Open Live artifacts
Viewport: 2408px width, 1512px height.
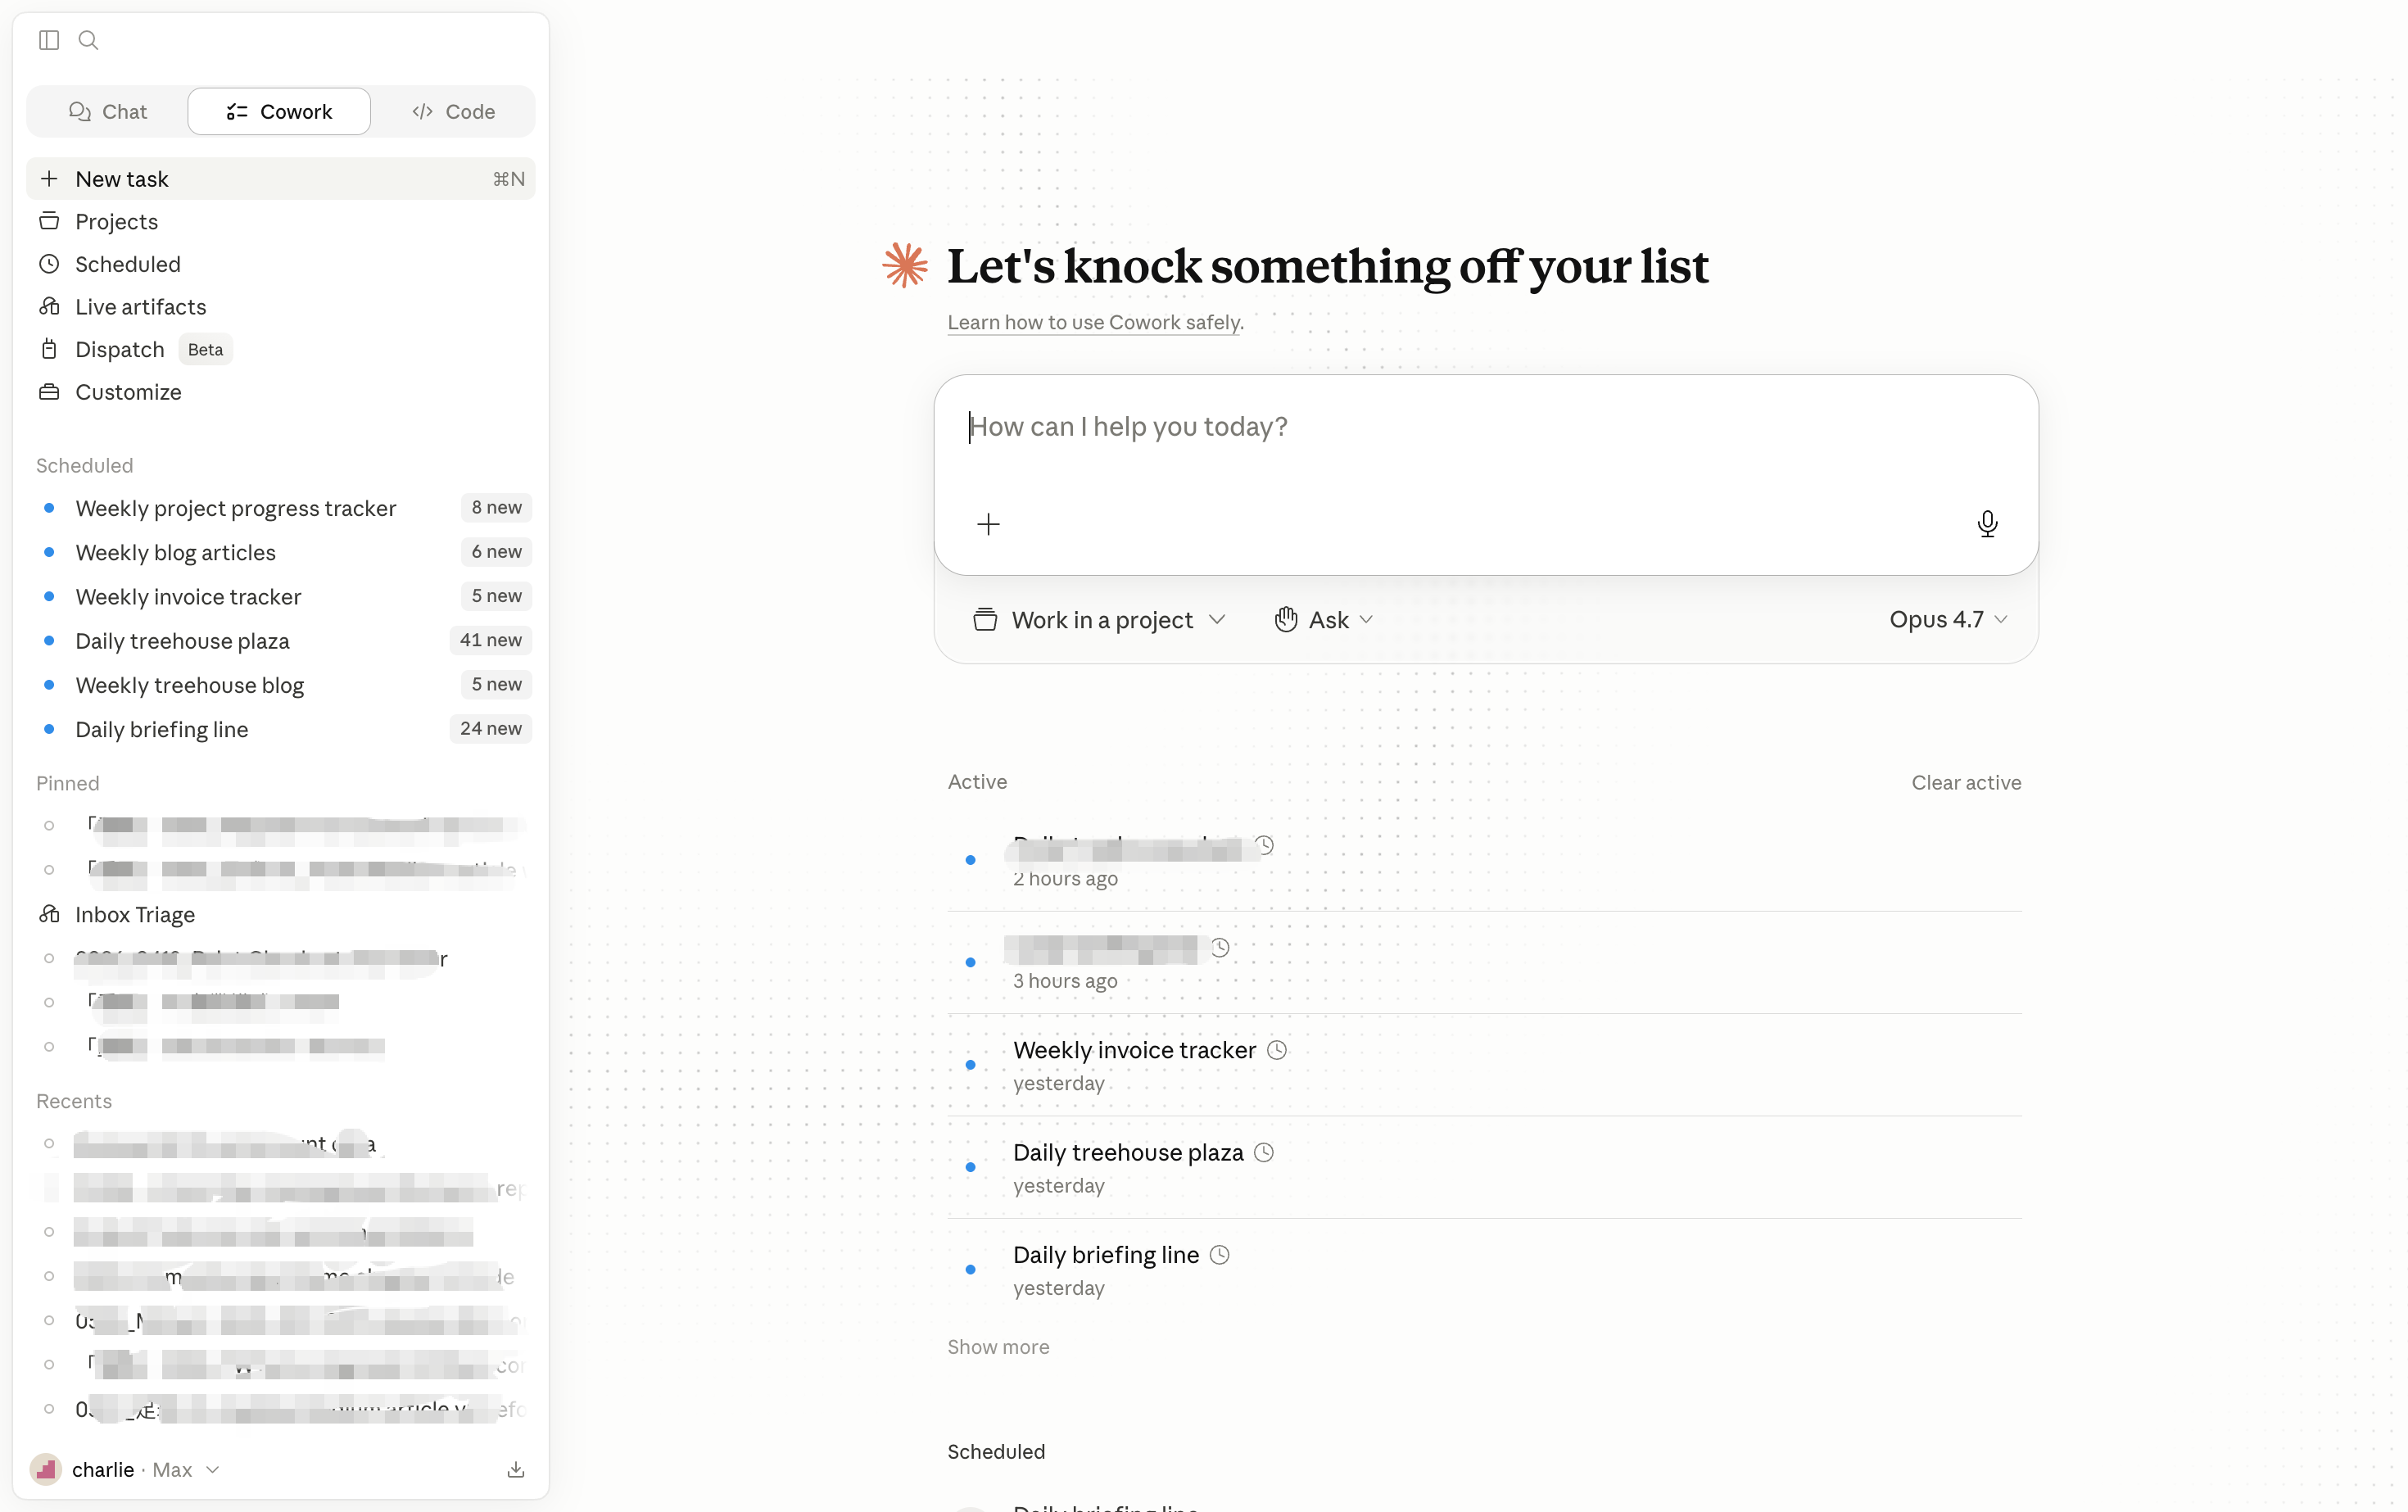281,307
